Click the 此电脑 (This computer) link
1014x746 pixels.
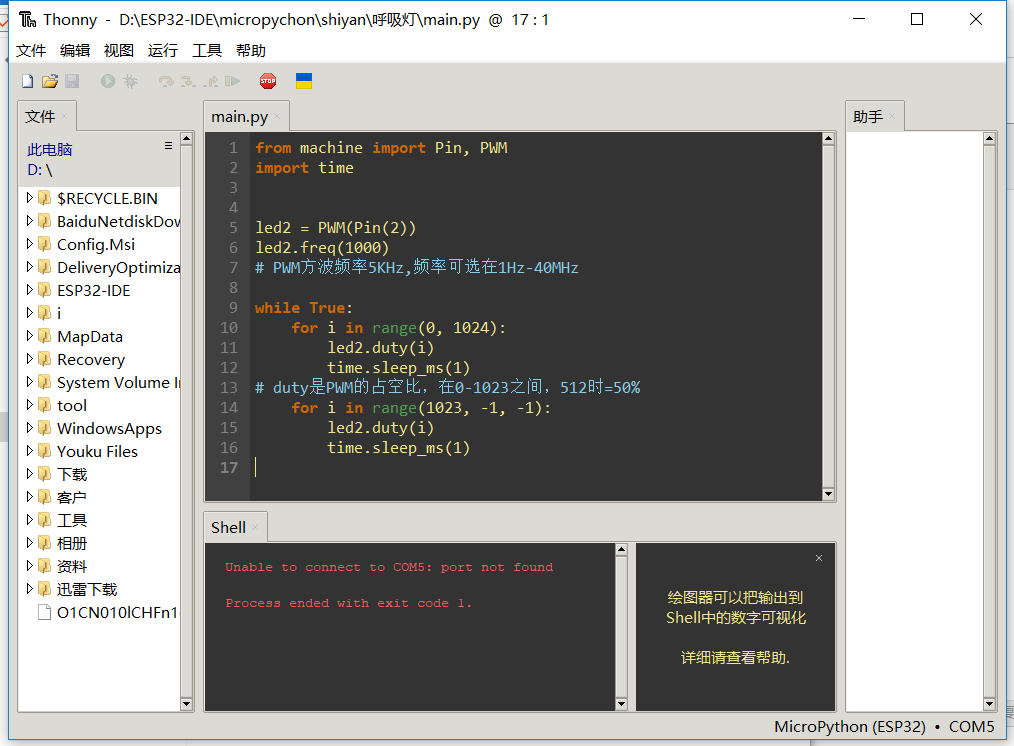pos(50,149)
